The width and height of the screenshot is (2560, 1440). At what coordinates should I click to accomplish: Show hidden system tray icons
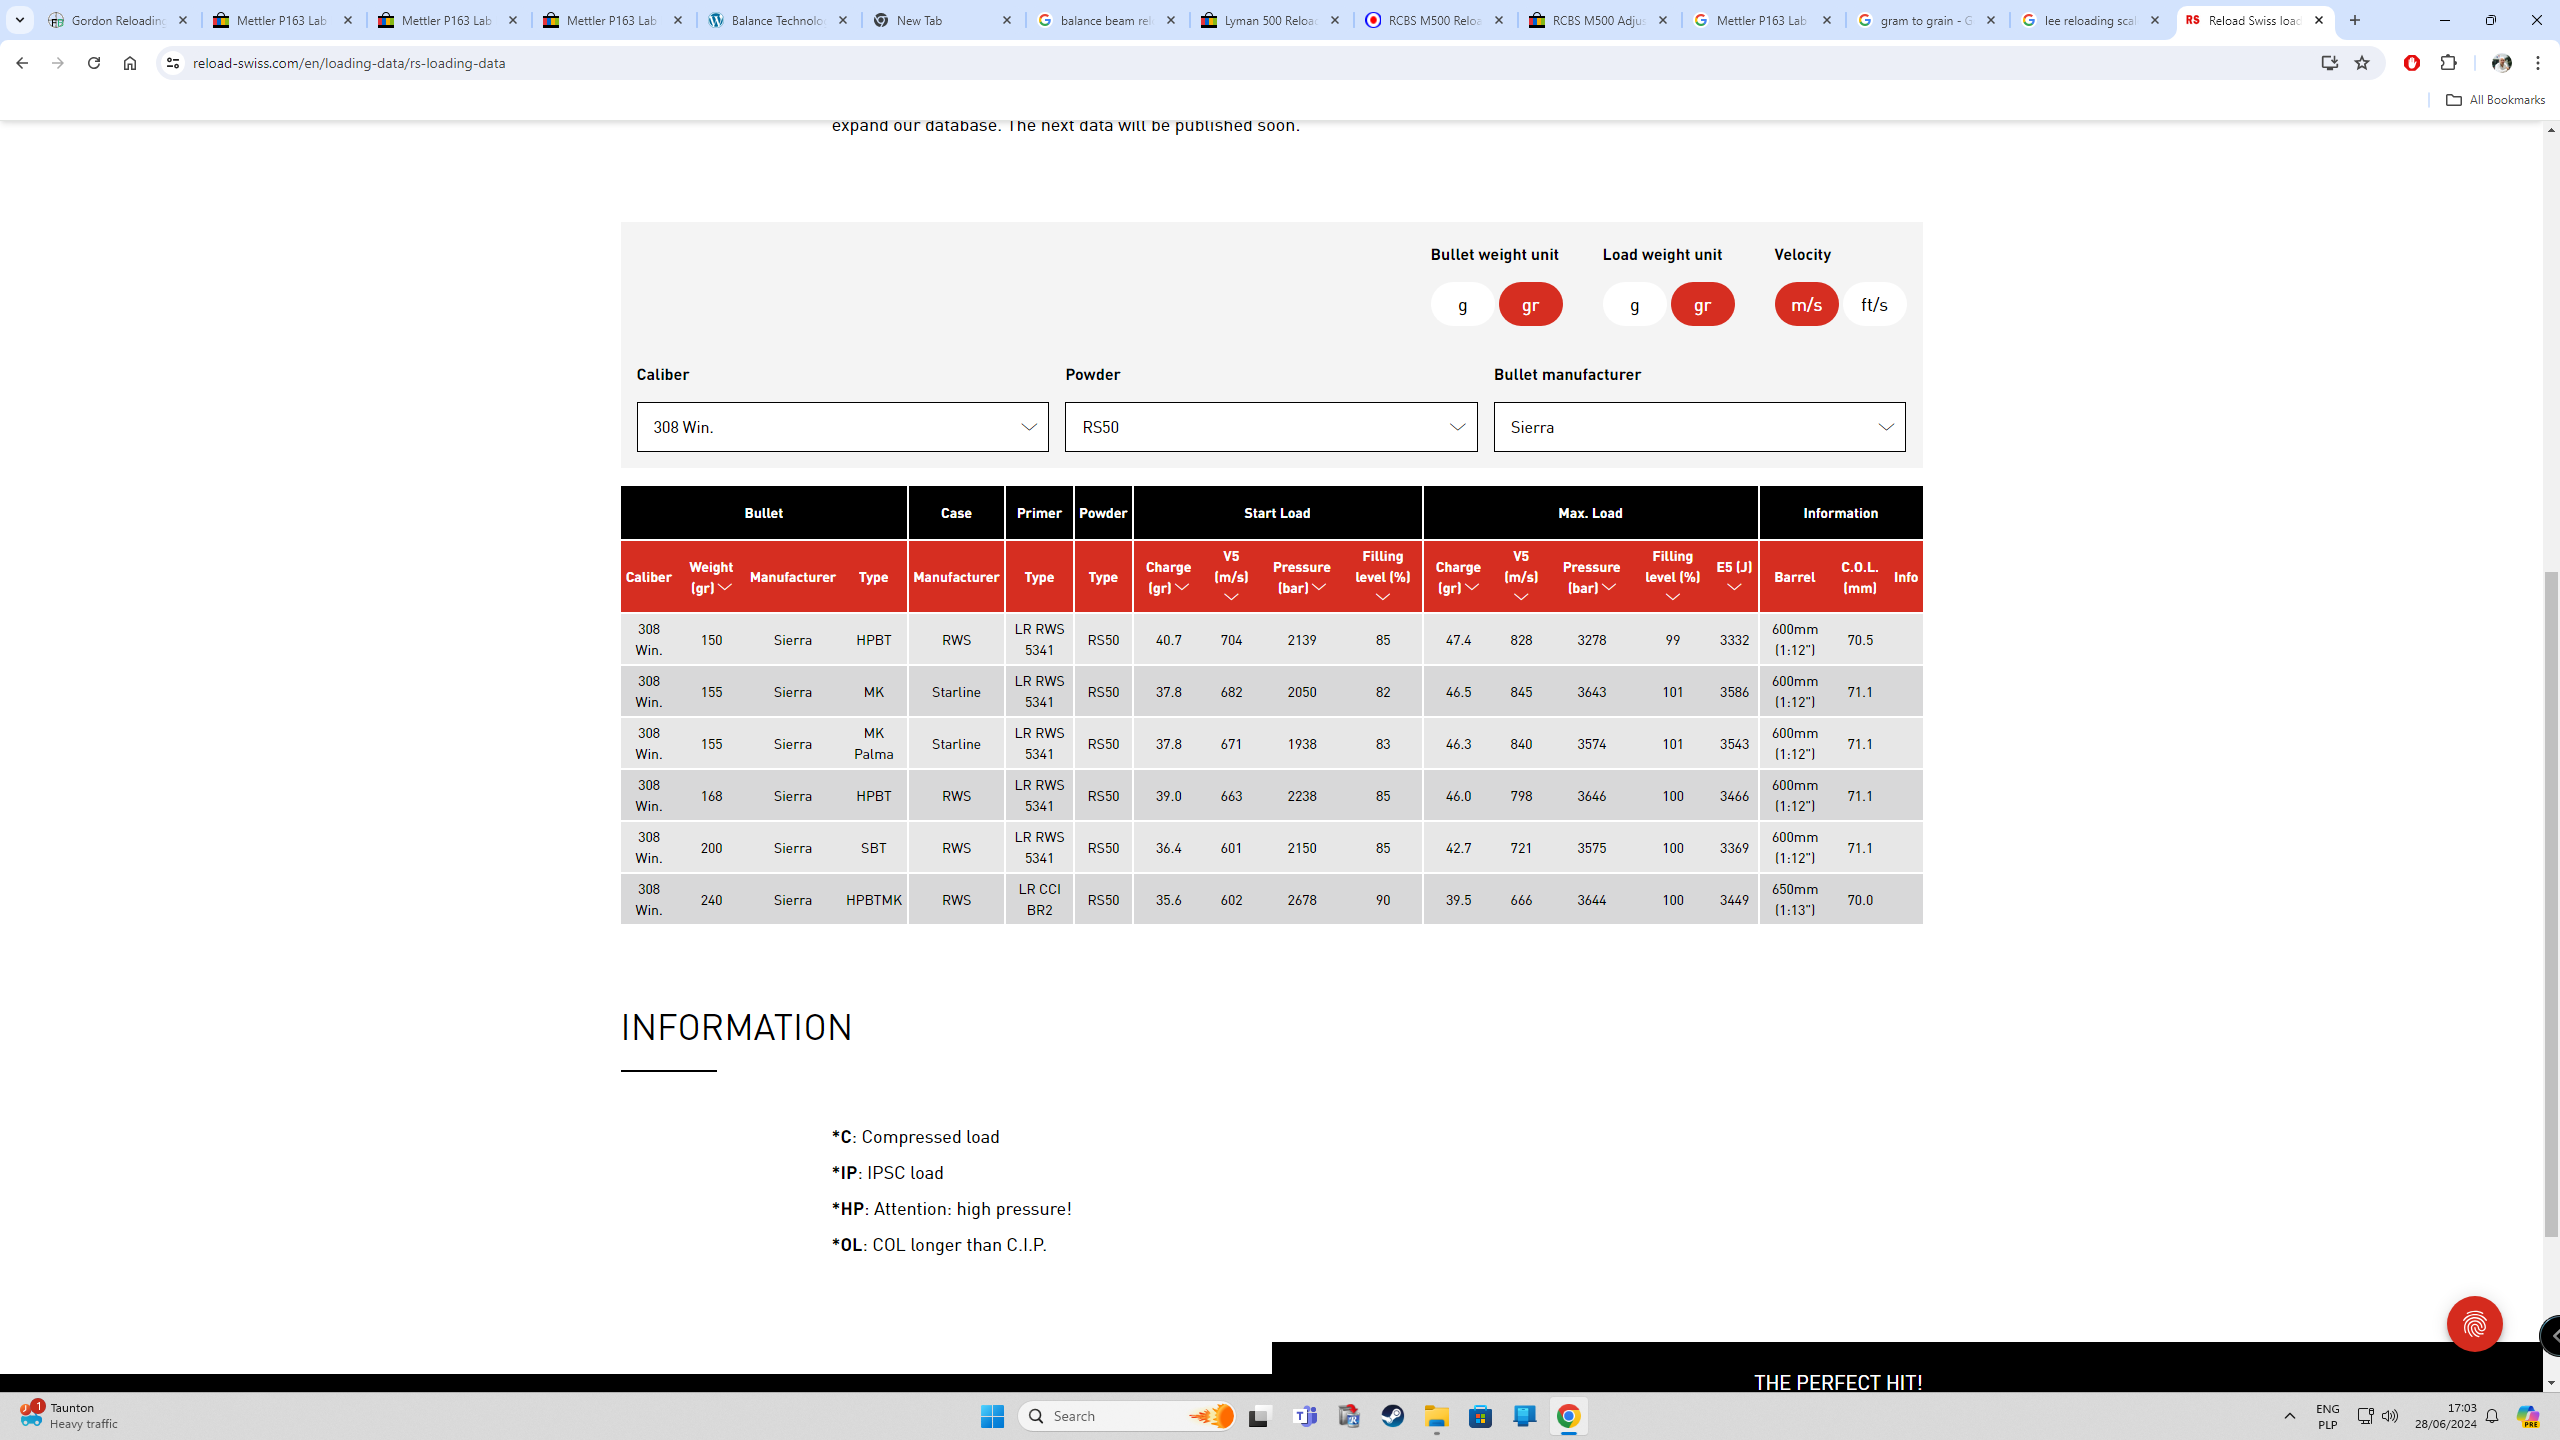[x=2290, y=1416]
